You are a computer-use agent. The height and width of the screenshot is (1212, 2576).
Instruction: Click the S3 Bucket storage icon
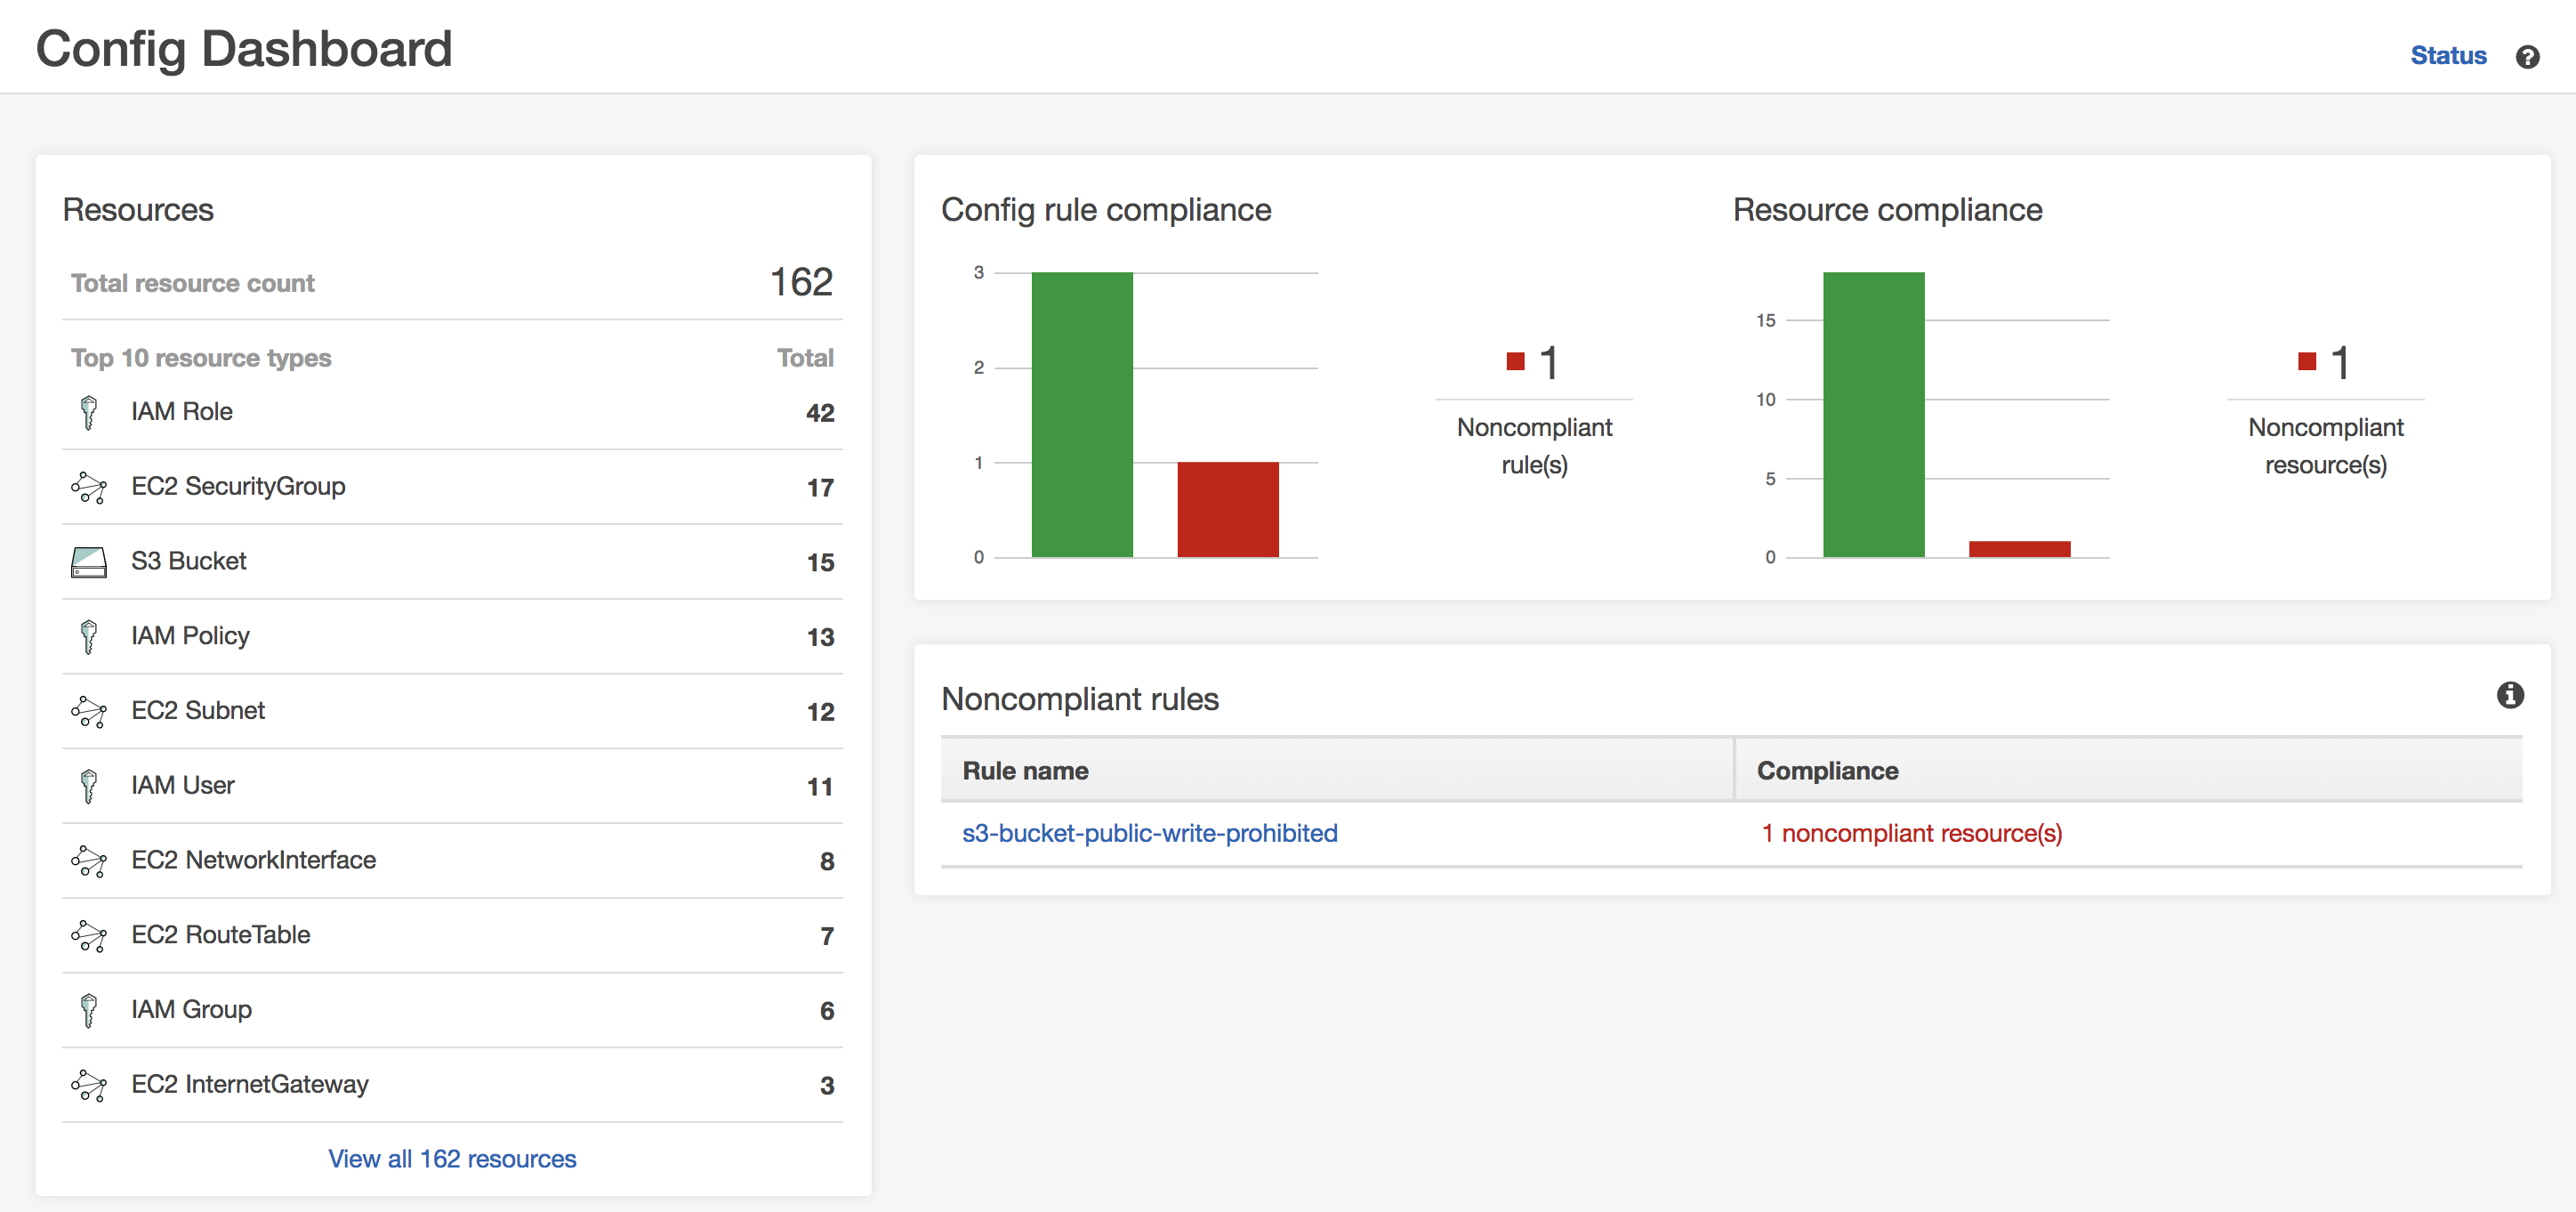(x=89, y=562)
